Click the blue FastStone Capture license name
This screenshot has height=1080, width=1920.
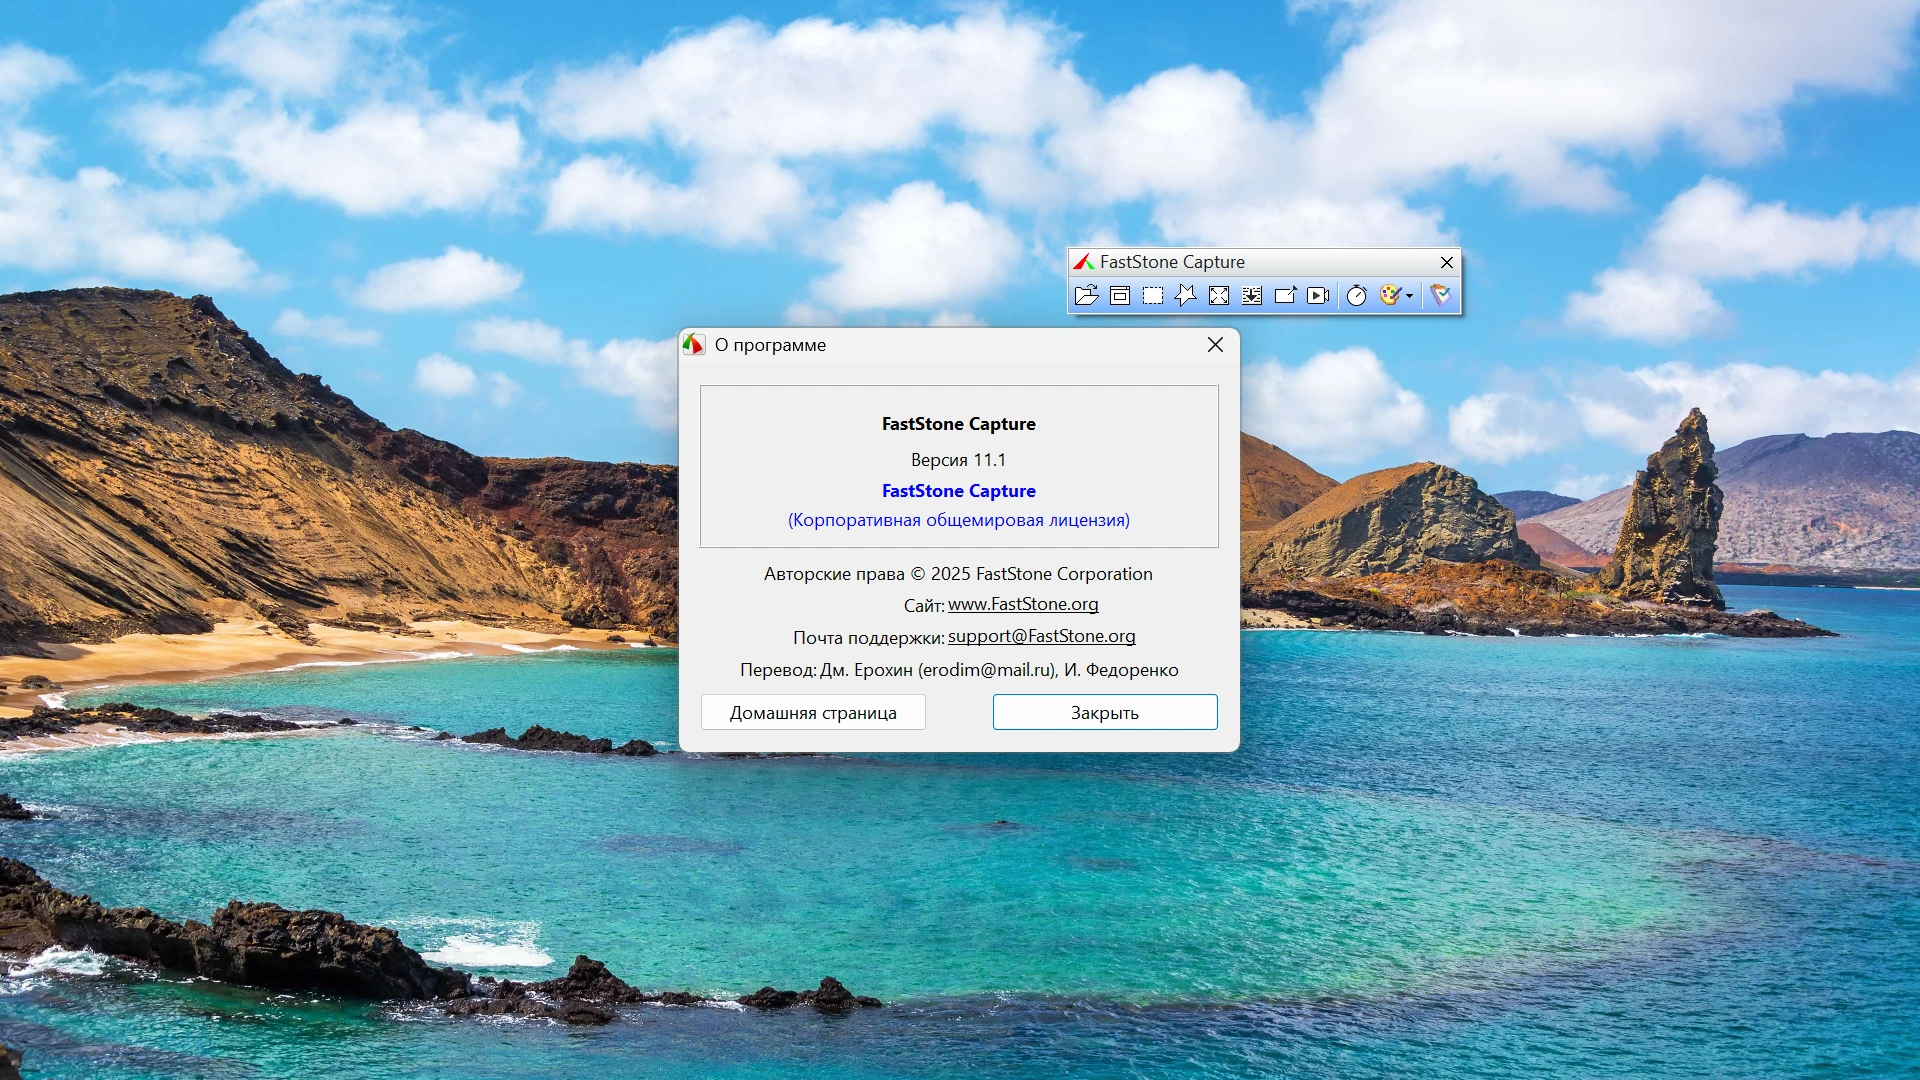point(958,491)
